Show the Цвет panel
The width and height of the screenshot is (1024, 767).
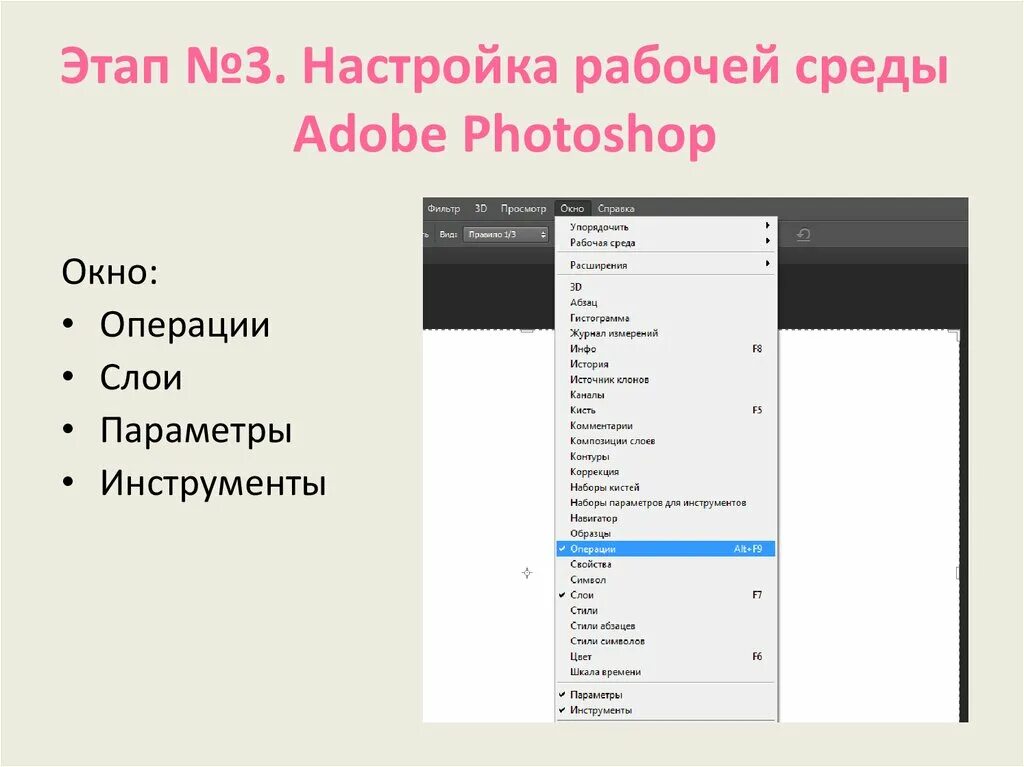[x=666, y=657]
